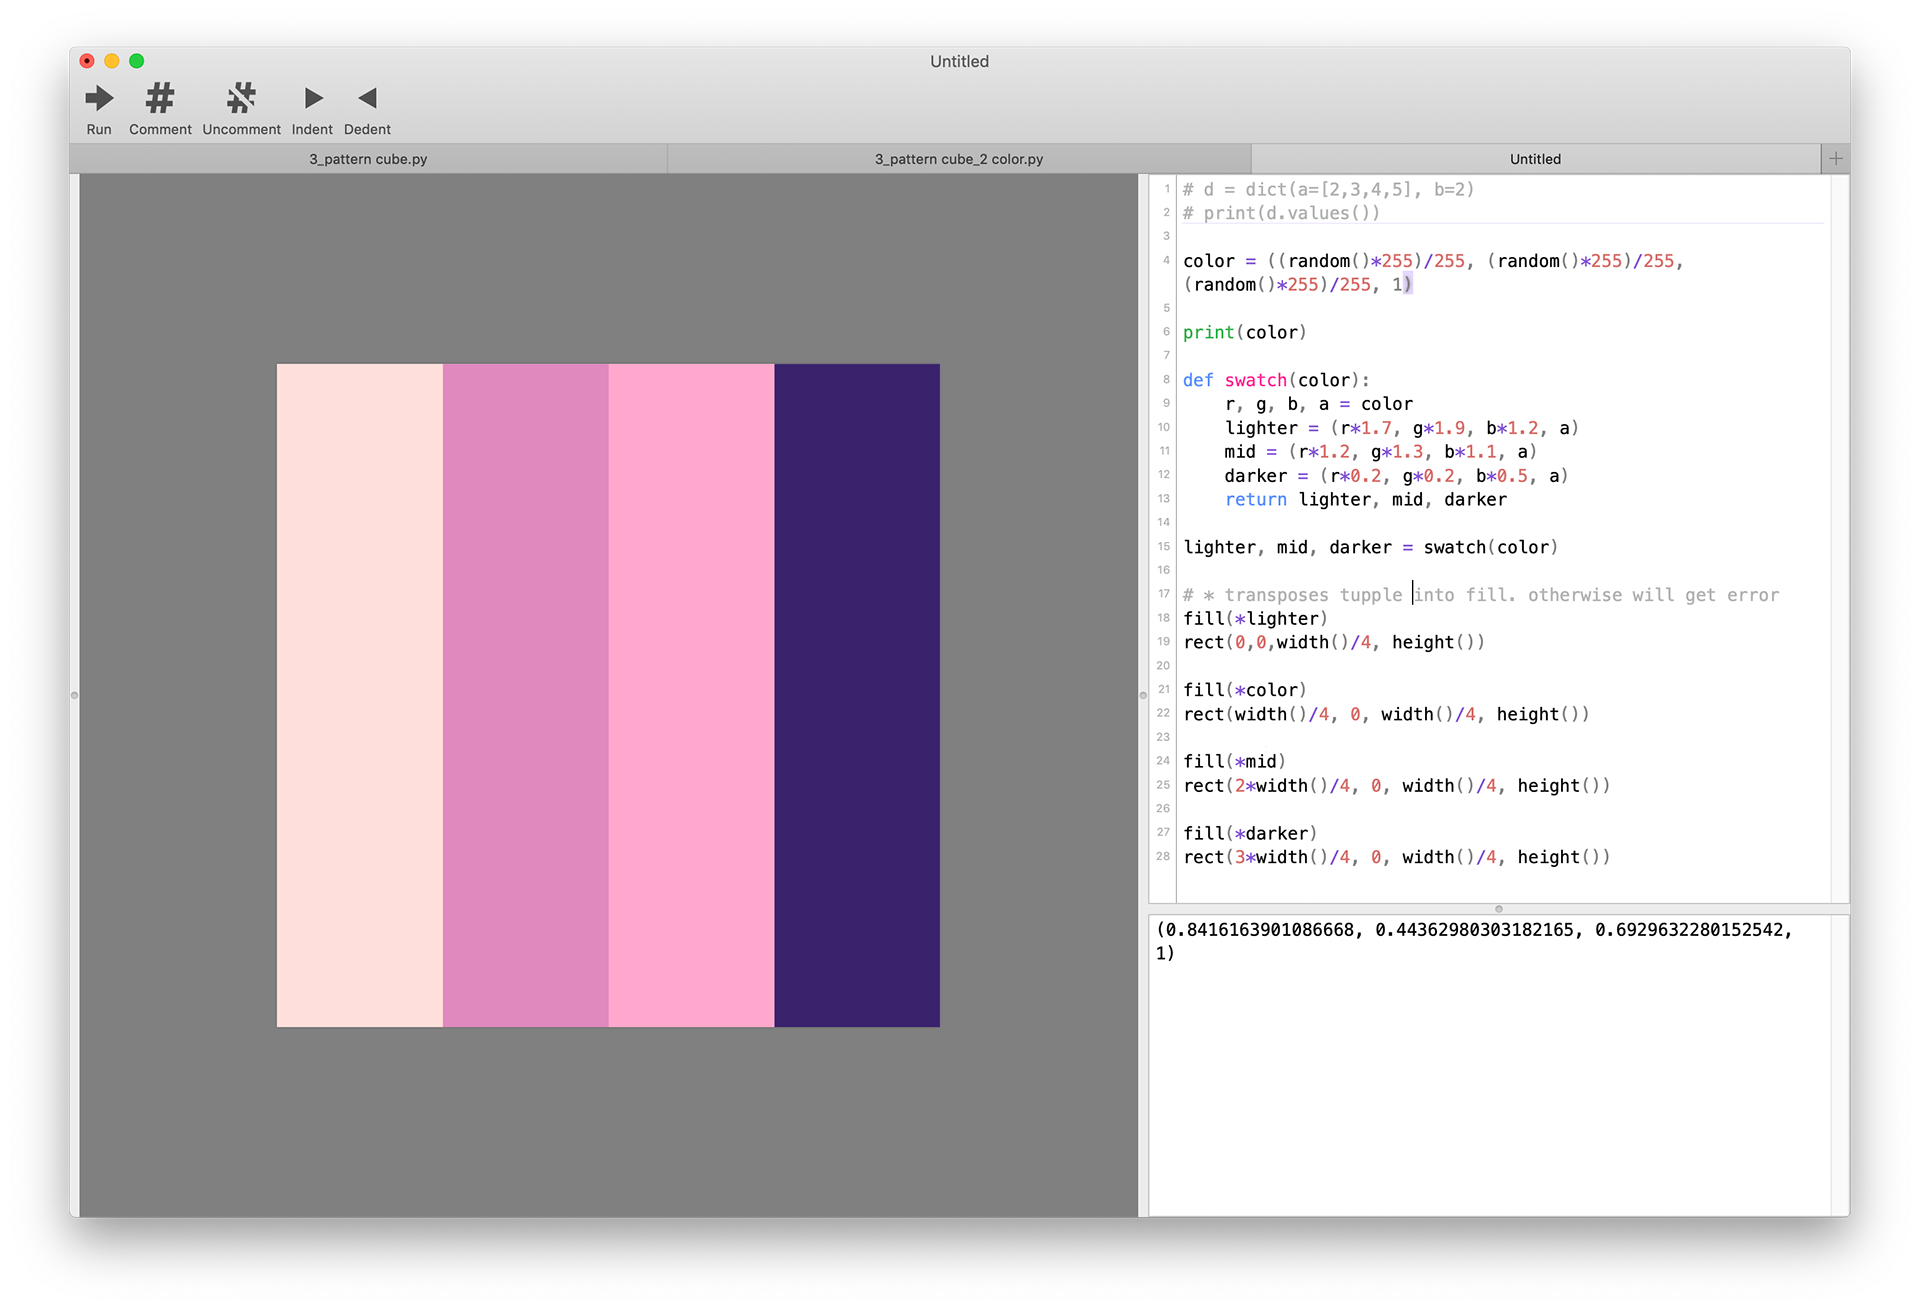
Task: Click the Comment hash icon
Action: coord(160,99)
